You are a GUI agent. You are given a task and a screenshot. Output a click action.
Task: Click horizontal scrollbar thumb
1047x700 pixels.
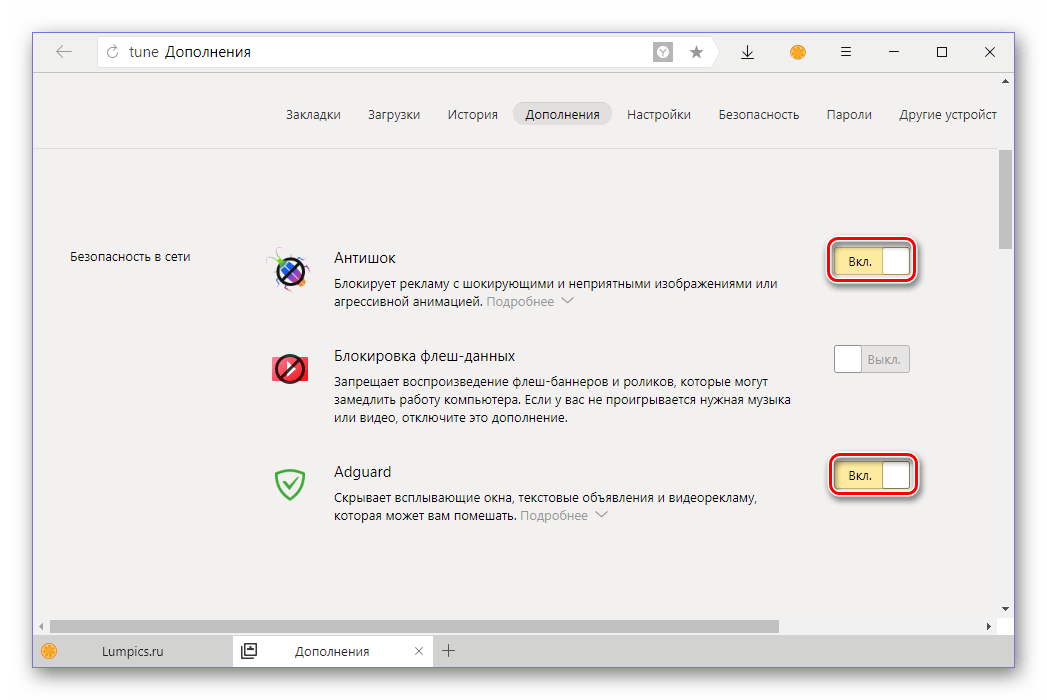414,626
